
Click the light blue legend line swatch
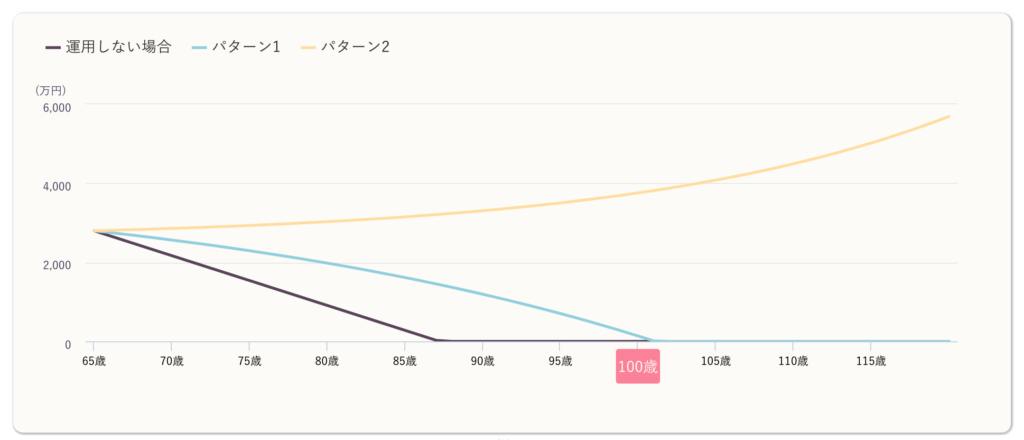(x=198, y=47)
